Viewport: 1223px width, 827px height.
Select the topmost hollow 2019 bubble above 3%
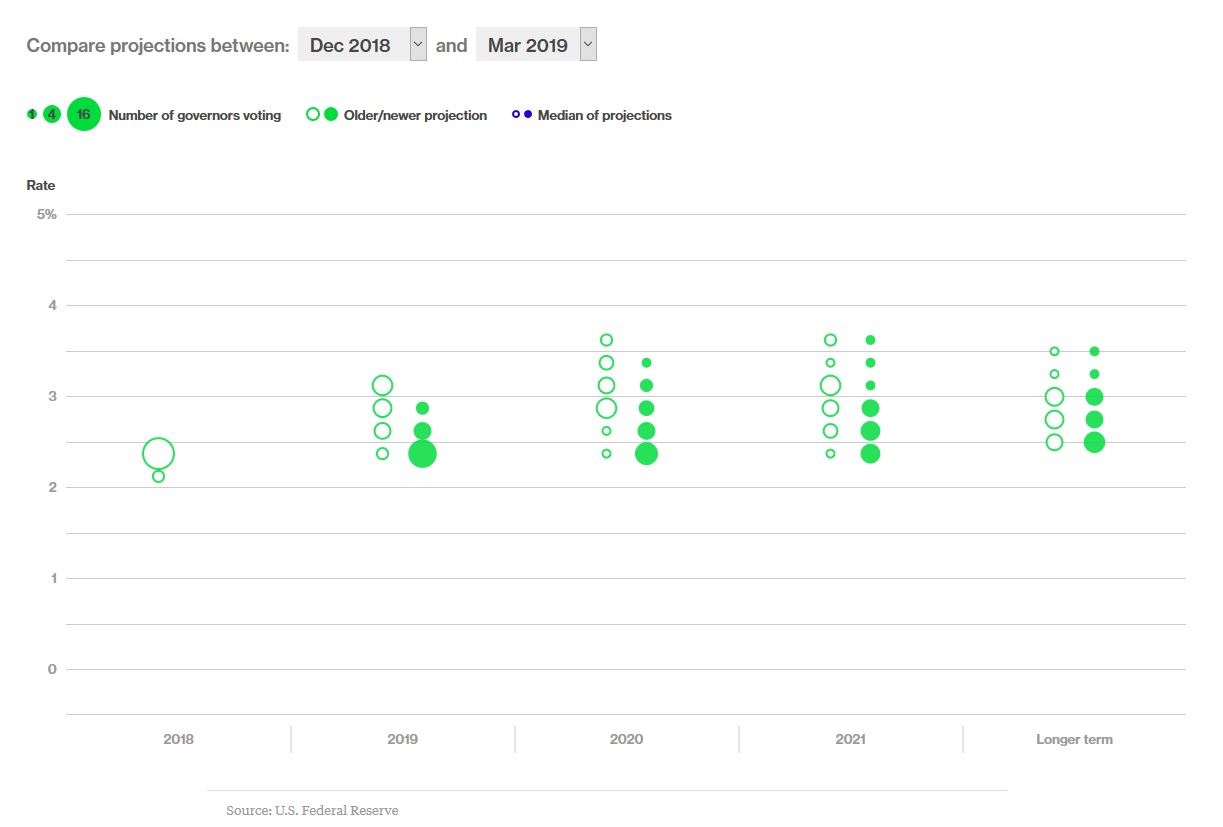click(x=382, y=385)
